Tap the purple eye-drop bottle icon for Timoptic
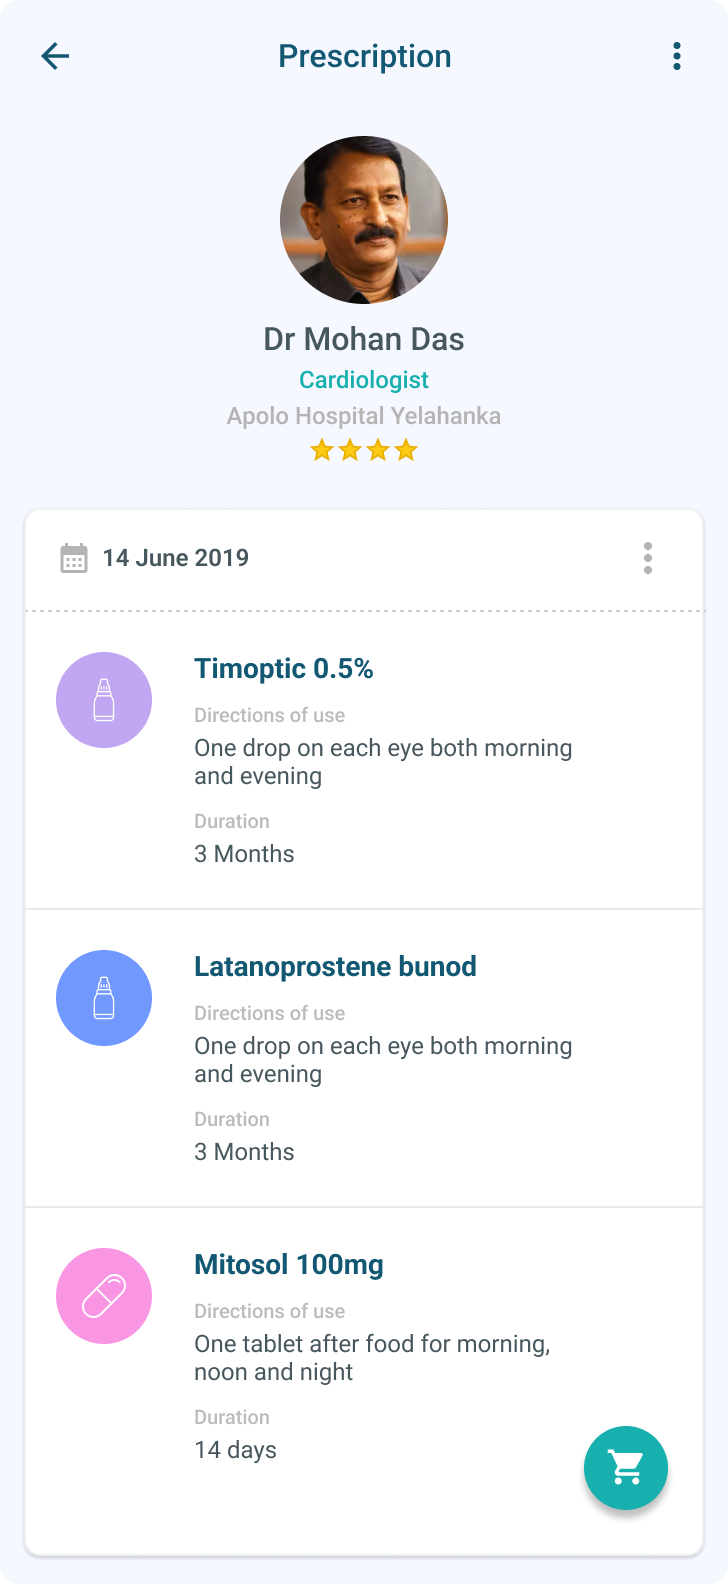Screen dimensions: 728x1584 coord(104,700)
